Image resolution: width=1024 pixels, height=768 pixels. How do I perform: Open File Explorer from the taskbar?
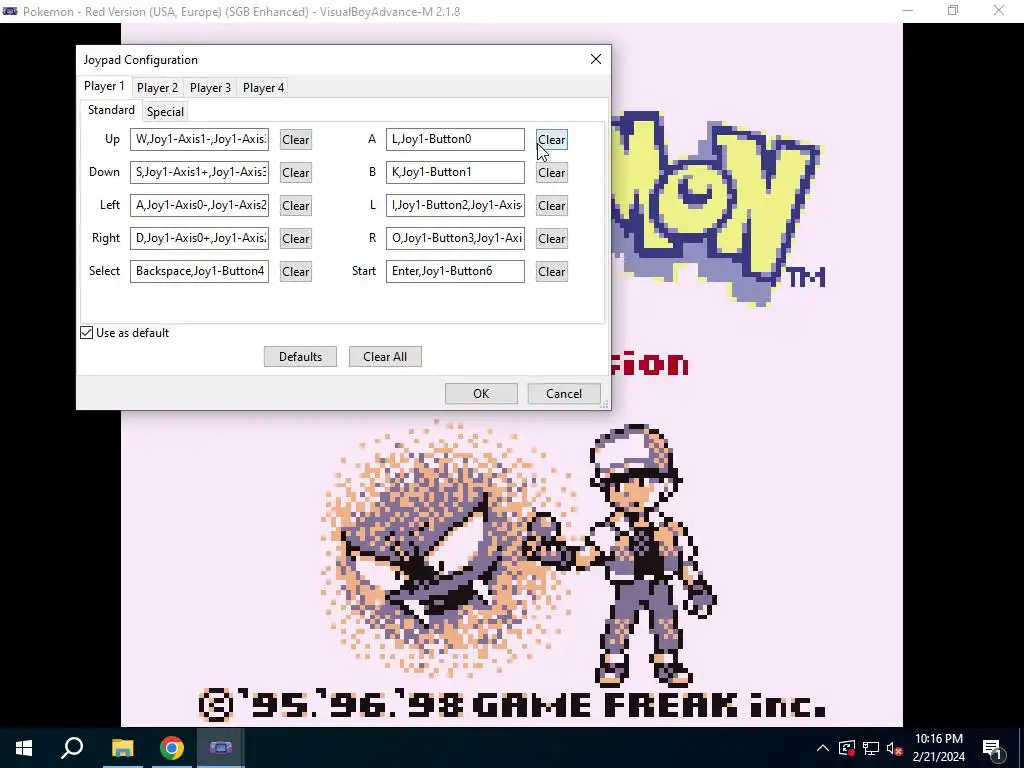click(x=122, y=748)
